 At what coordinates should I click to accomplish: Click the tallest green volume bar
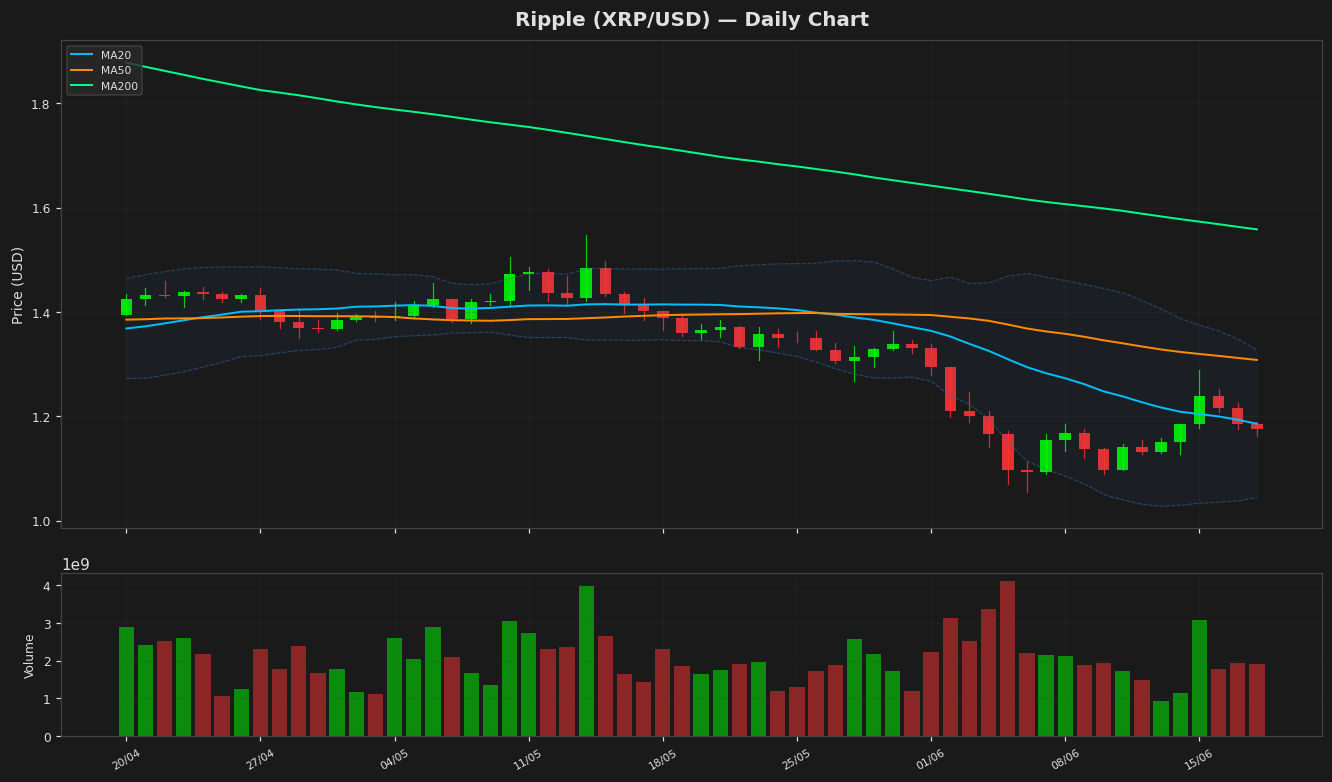pos(586,662)
